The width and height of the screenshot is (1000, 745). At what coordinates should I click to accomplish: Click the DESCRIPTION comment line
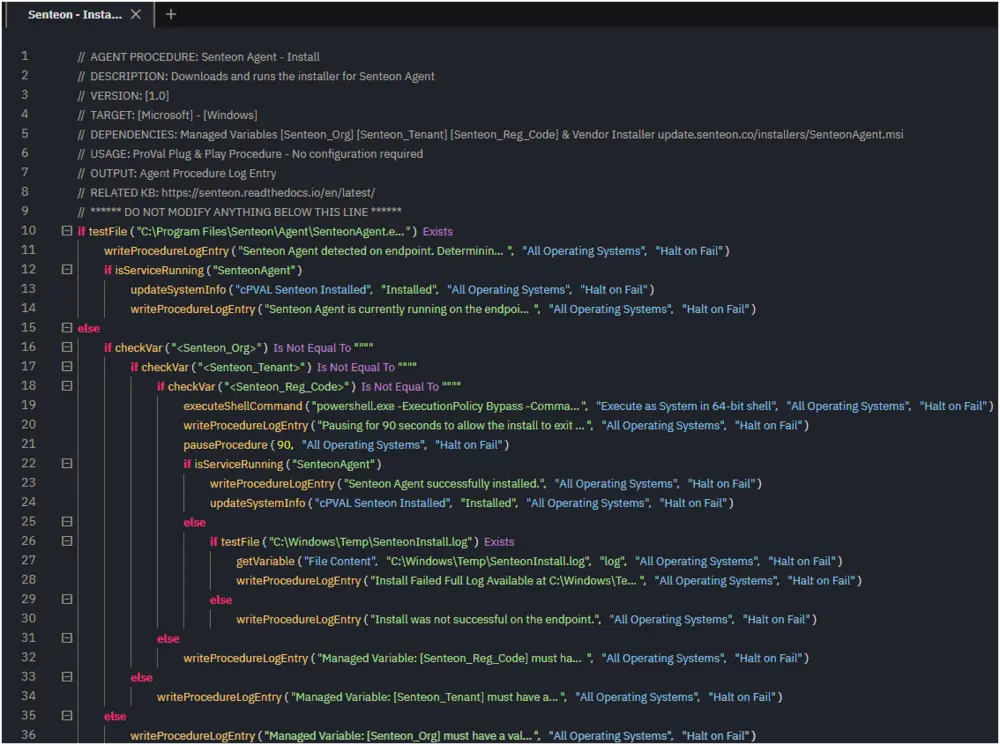point(256,76)
